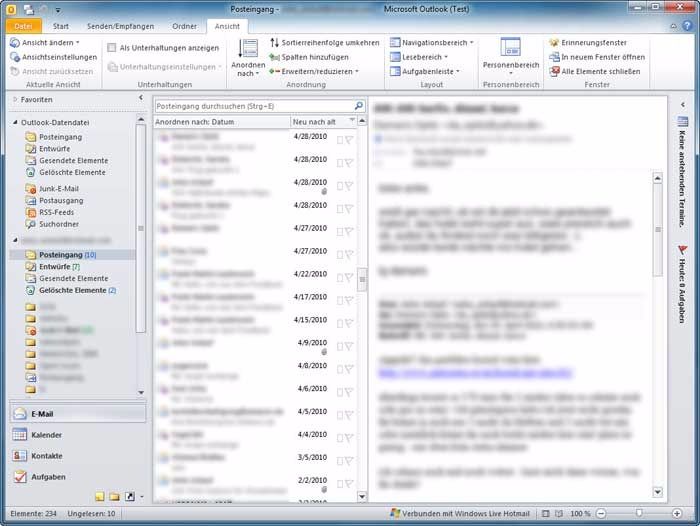Open the Datei tab
Viewport: 700px width, 526px height.
point(24,26)
